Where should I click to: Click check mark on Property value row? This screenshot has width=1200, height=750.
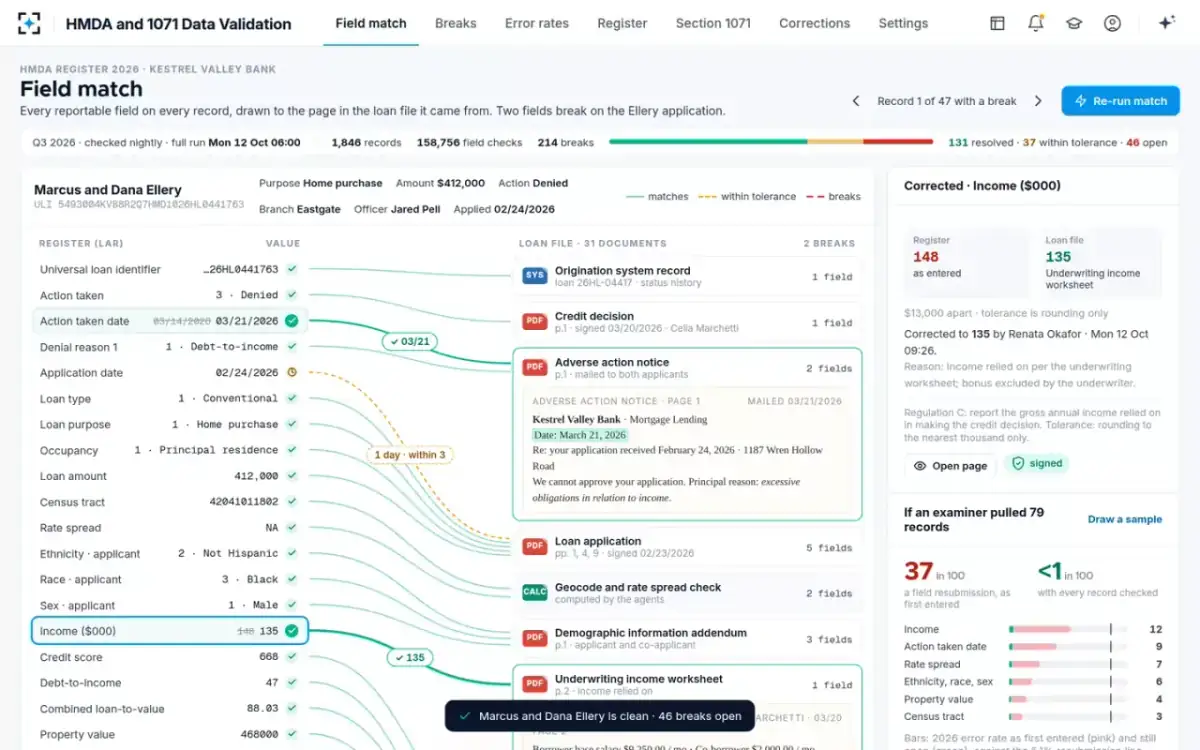[292, 734]
